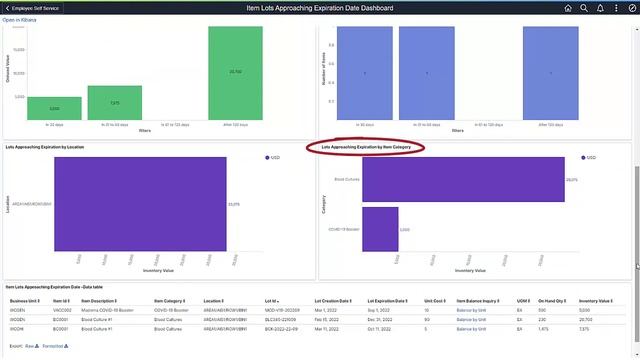Screen dimensions: 640x360
Task: Select the green 'After 120 days' bar
Action: [236, 73]
